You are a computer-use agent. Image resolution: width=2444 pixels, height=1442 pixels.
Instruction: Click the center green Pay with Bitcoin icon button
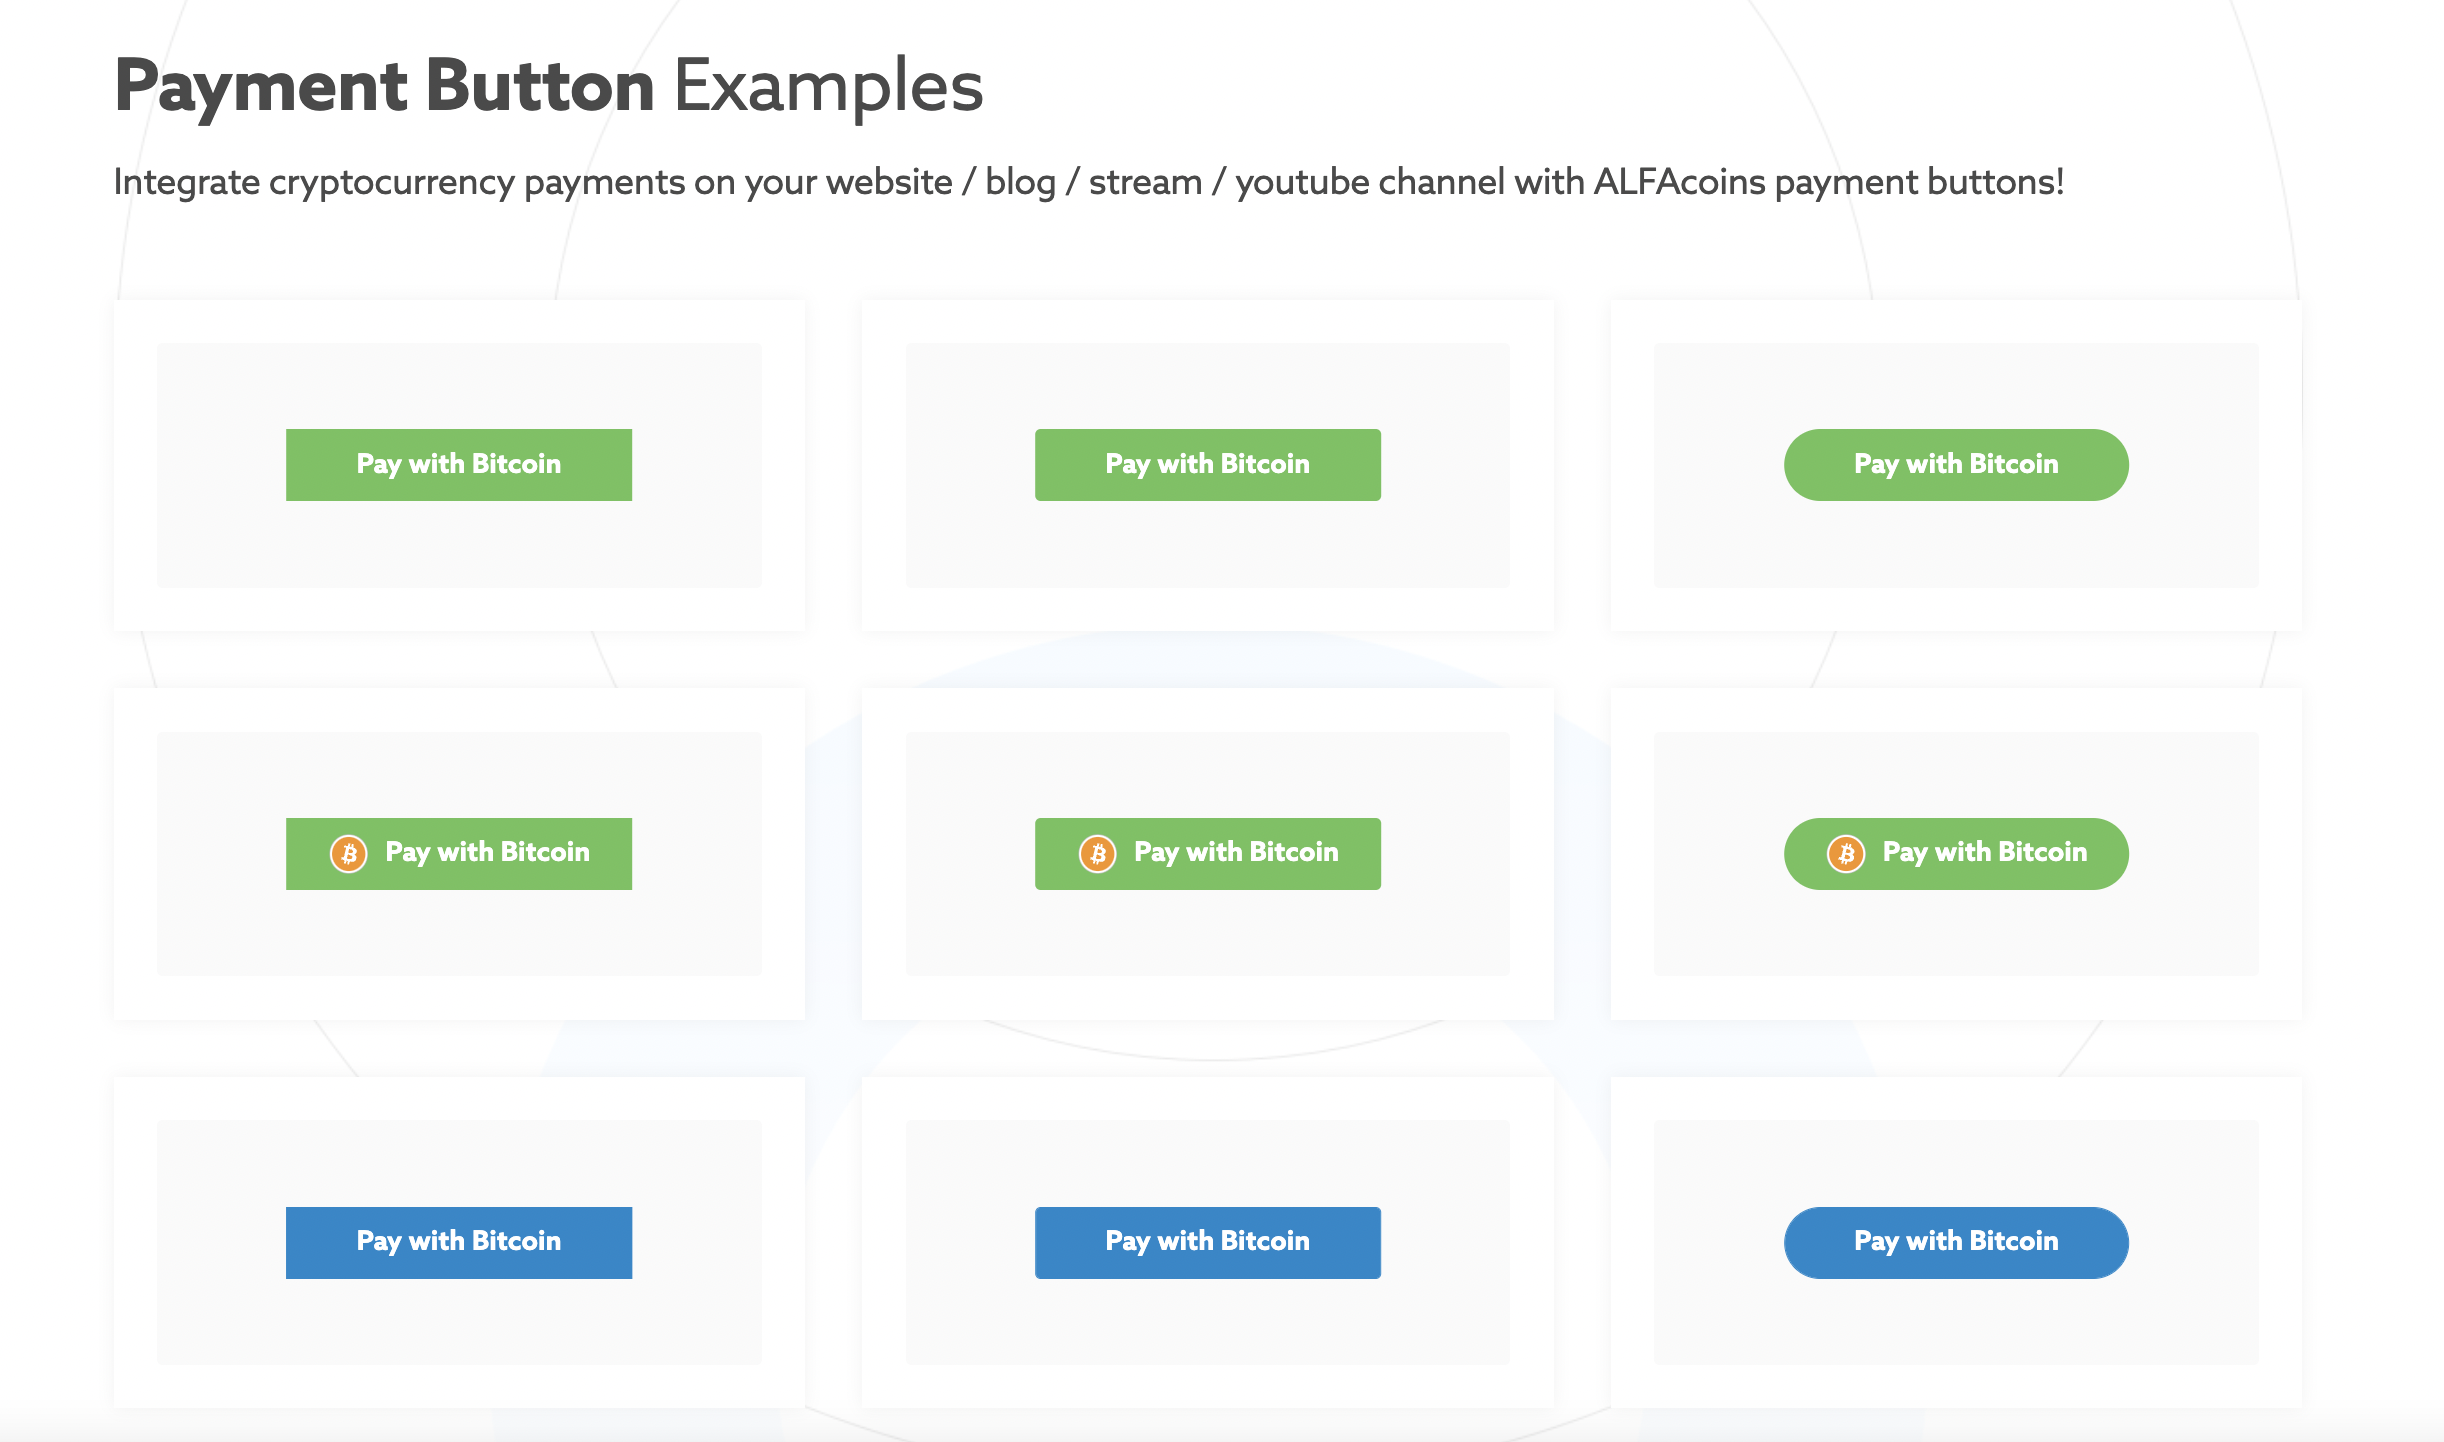tap(1207, 853)
